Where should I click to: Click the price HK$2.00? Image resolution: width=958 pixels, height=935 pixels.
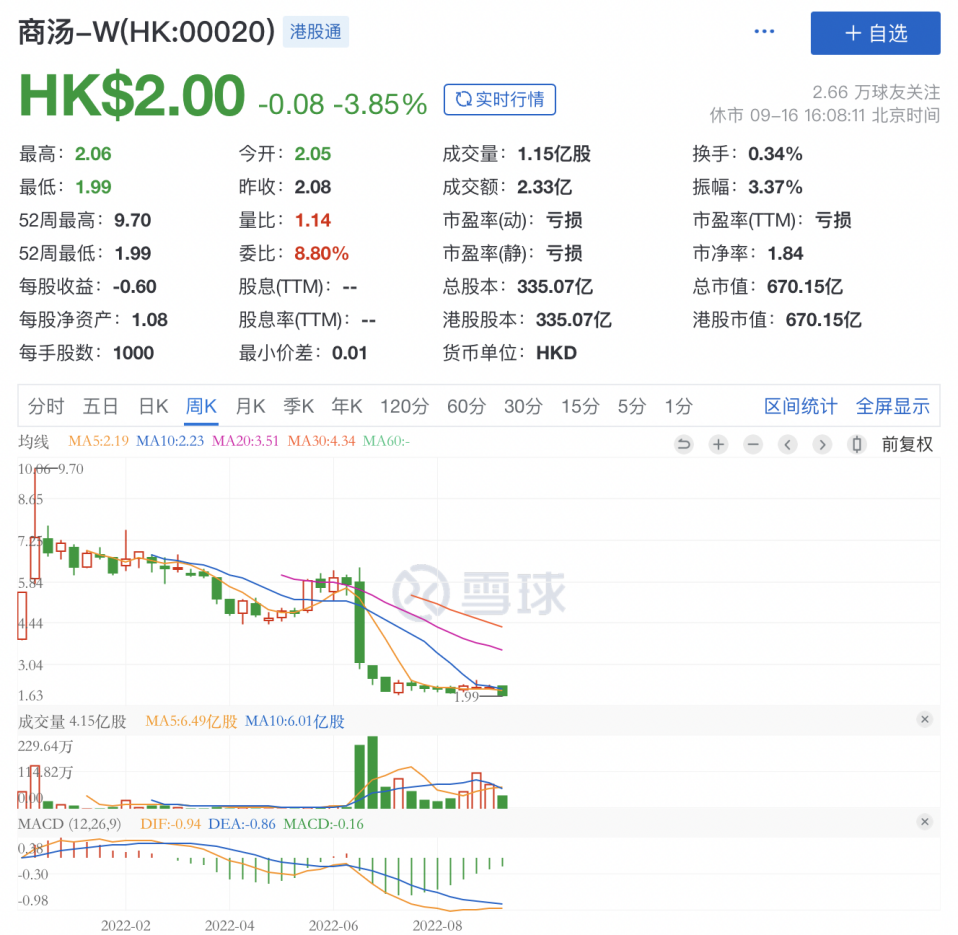(132, 95)
